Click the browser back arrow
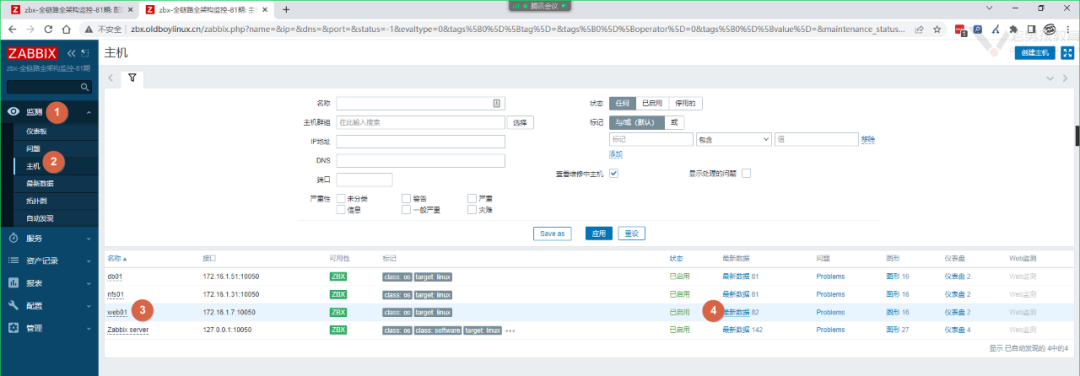Screen dimensions: 1080x376 [12, 30]
